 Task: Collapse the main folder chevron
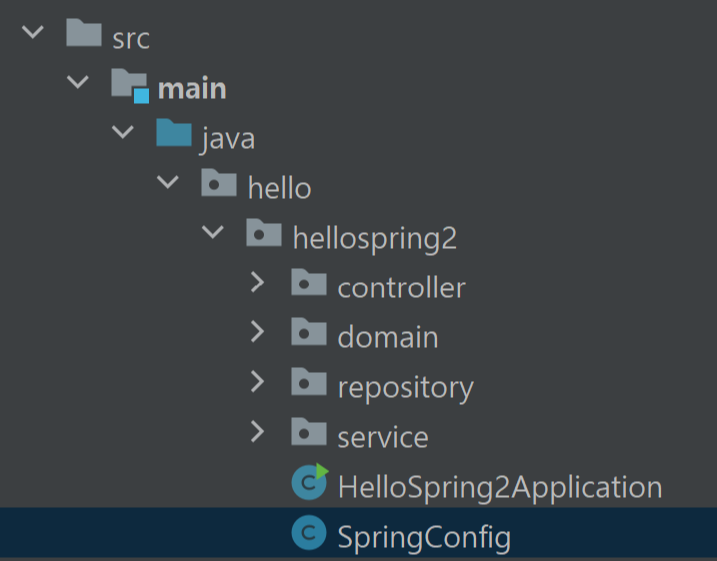point(78,82)
